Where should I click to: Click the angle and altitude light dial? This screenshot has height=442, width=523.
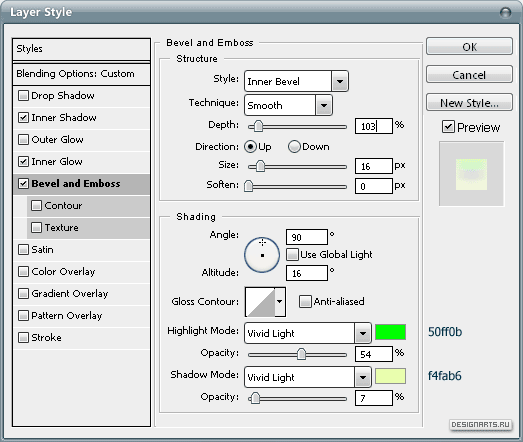262,255
